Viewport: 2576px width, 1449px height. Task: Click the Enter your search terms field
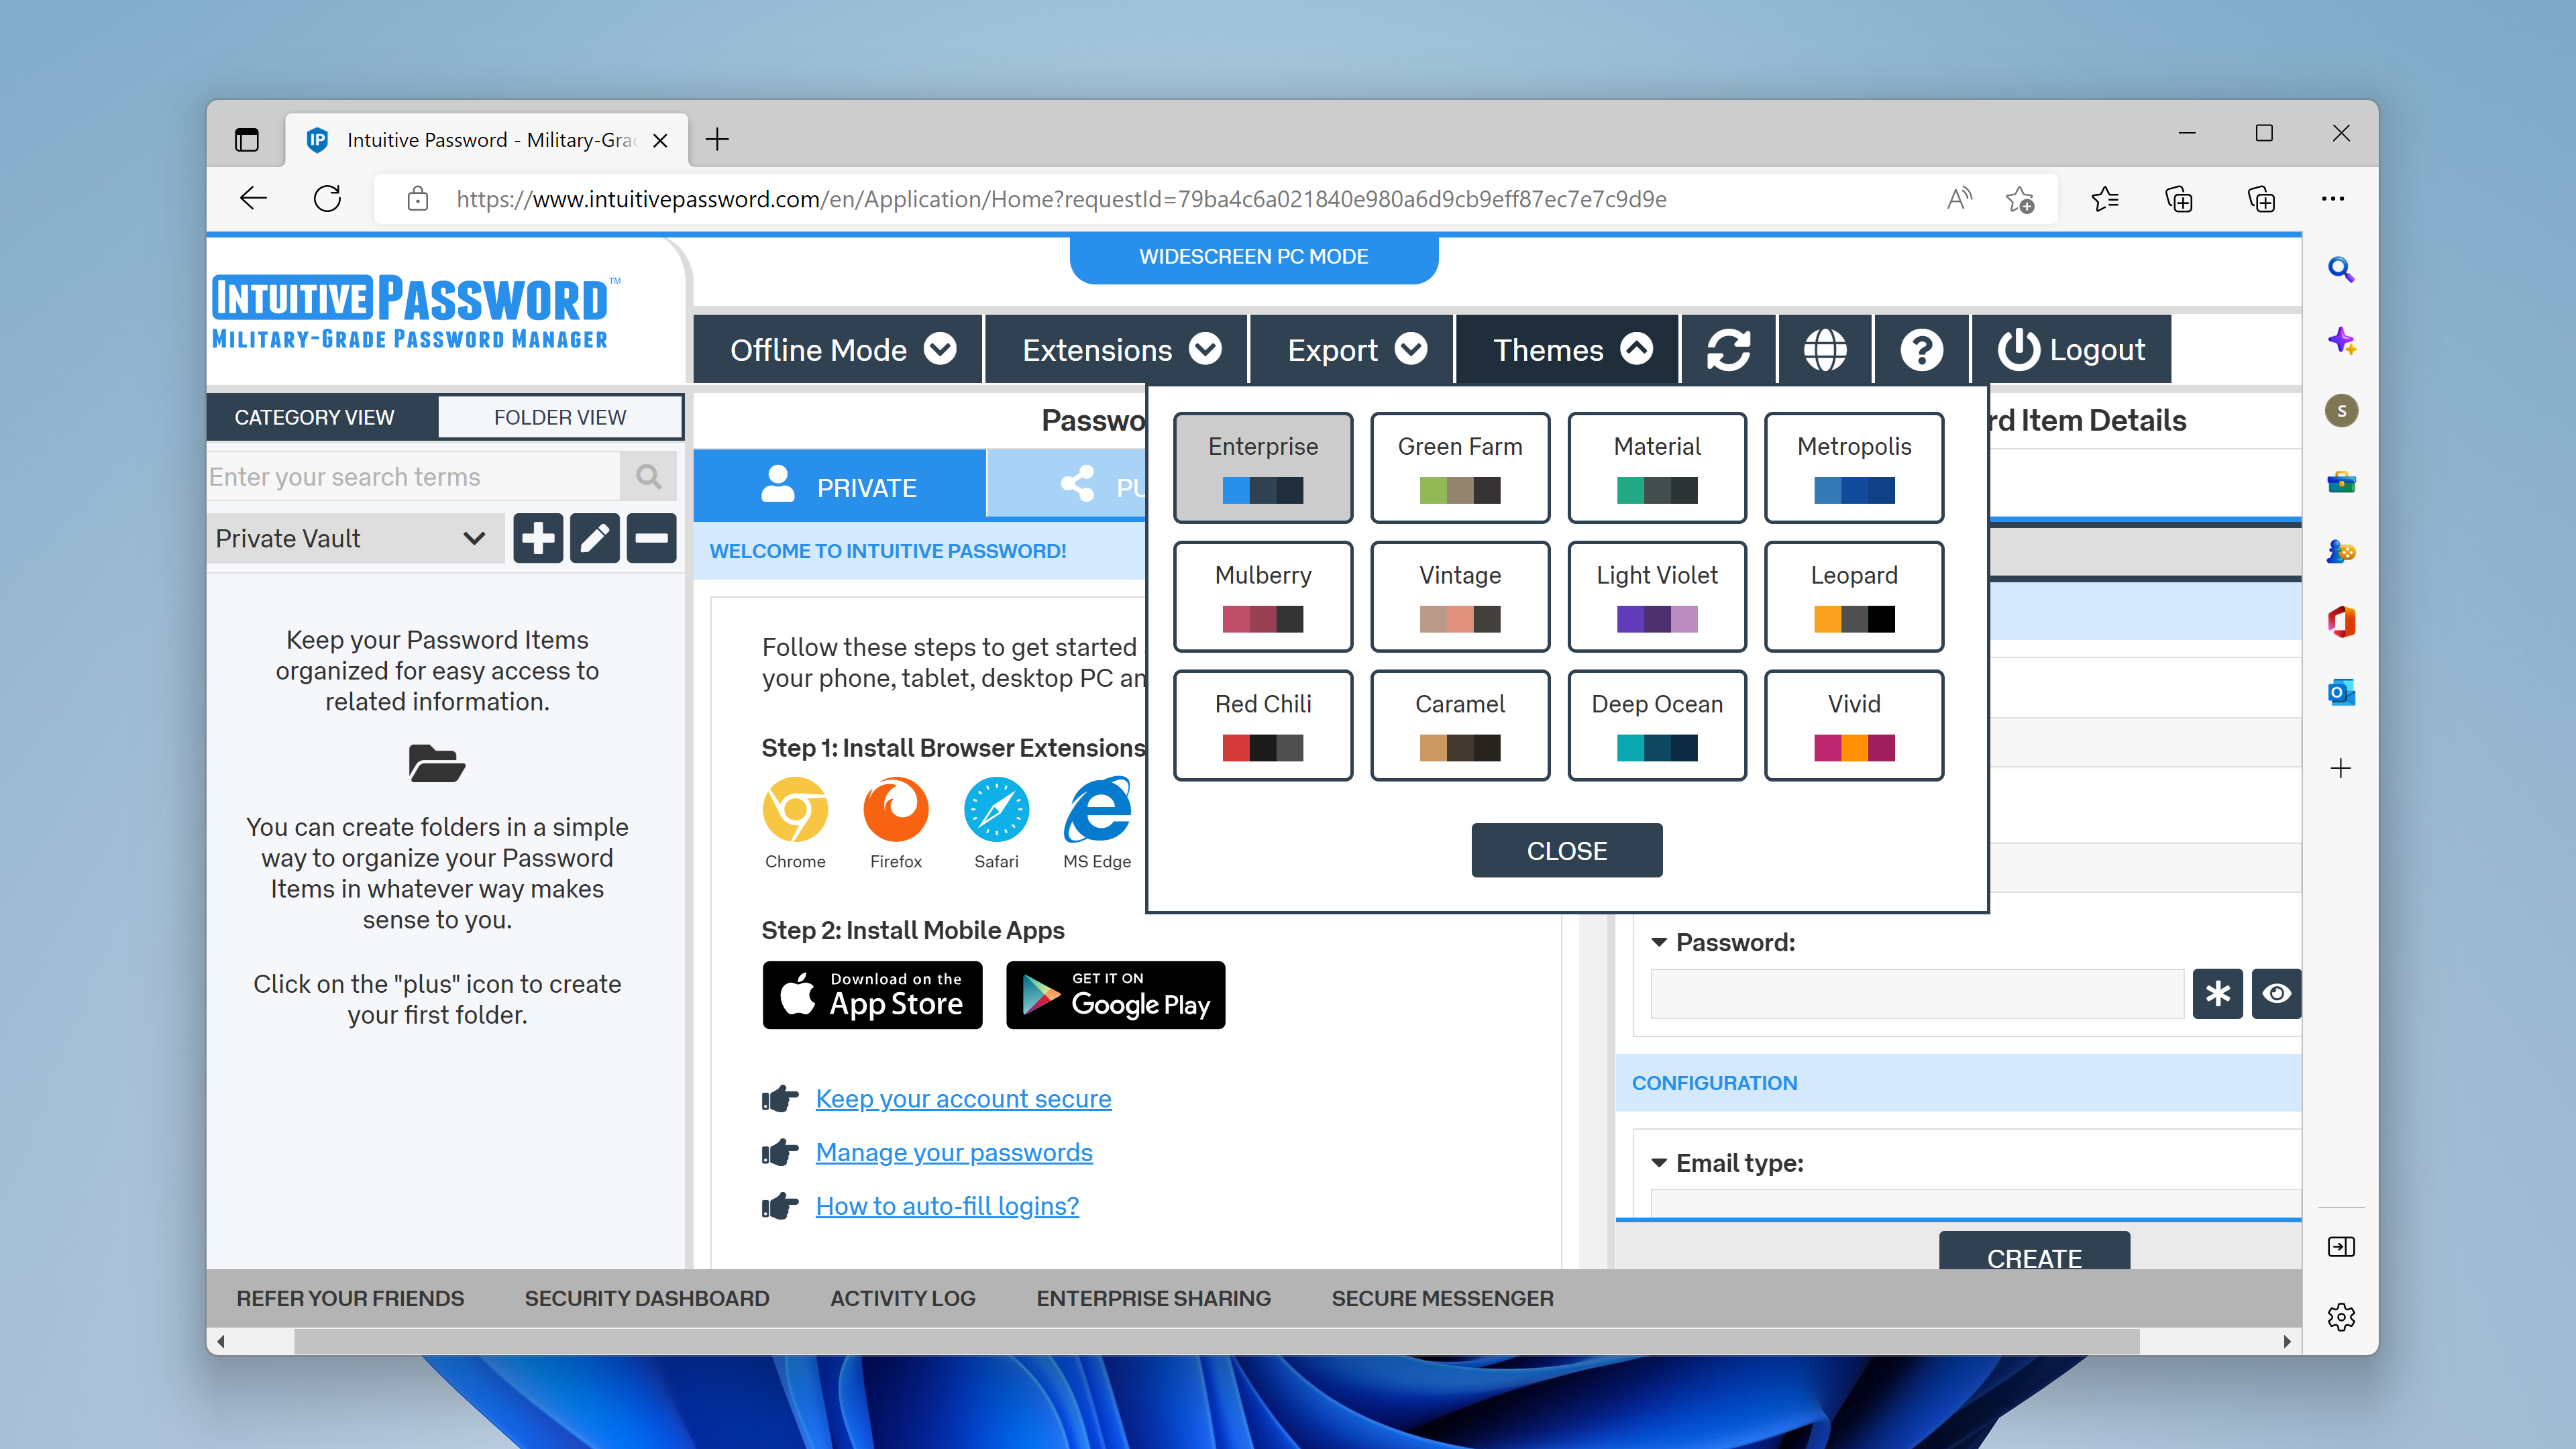tap(413, 476)
